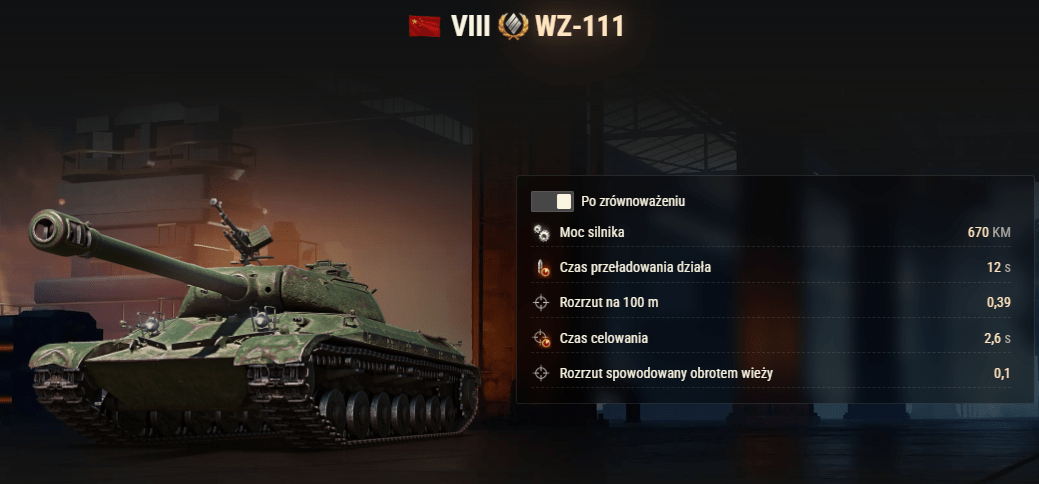
Task: Click the Rozrzut na 100 m label
Action: pos(608,303)
